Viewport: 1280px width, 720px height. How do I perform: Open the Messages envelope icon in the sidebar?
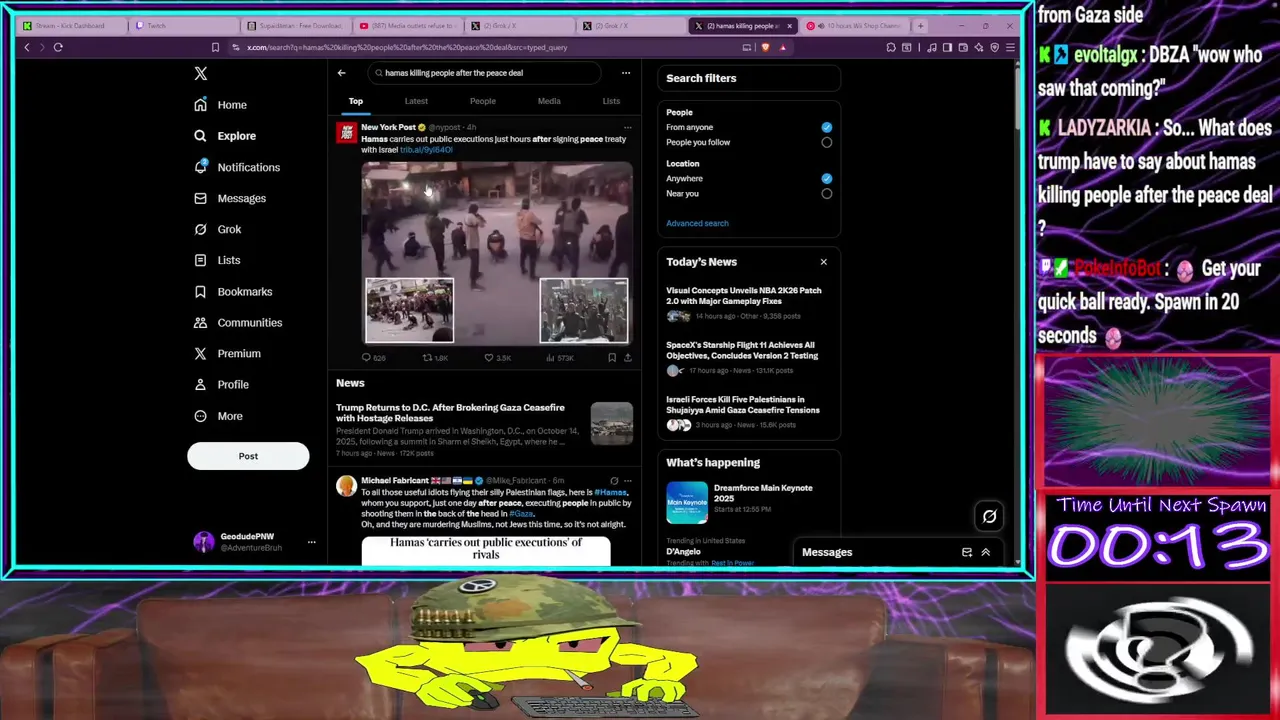tap(201, 198)
